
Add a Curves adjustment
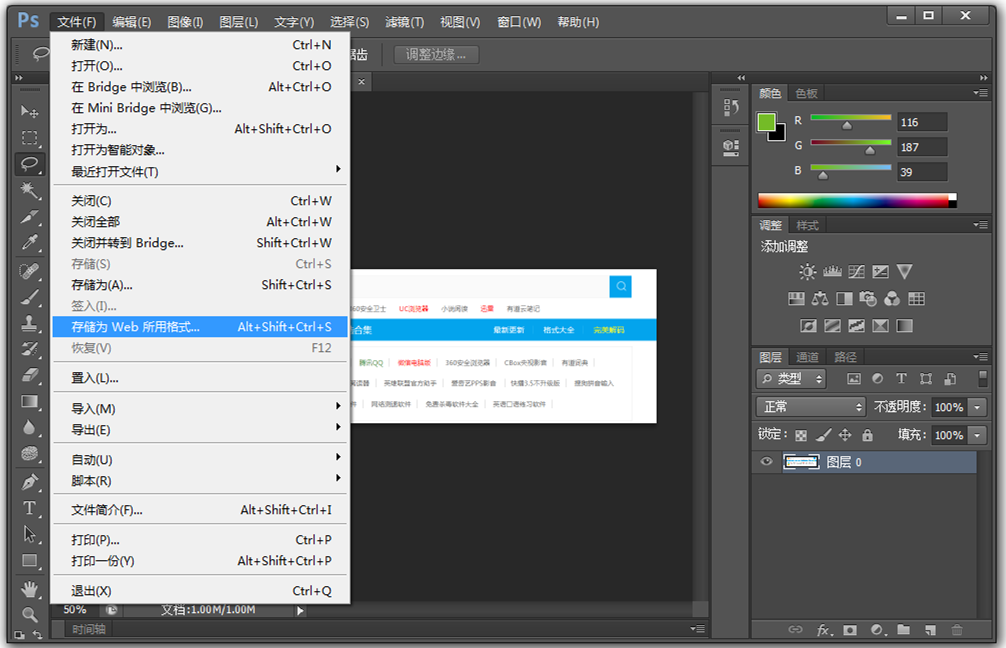pos(857,271)
